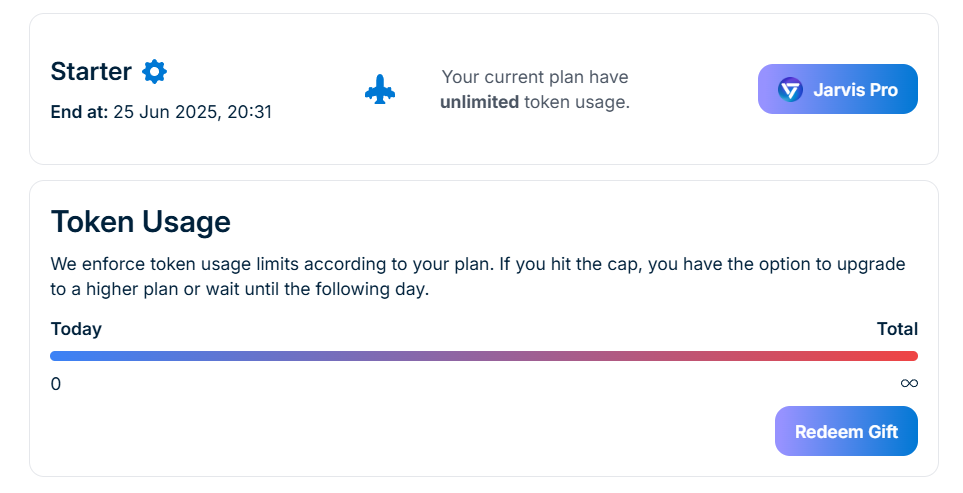Viewport: 963px width, 493px height.
Task: Click the 'Your current plan have' message
Action: click(x=535, y=77)
